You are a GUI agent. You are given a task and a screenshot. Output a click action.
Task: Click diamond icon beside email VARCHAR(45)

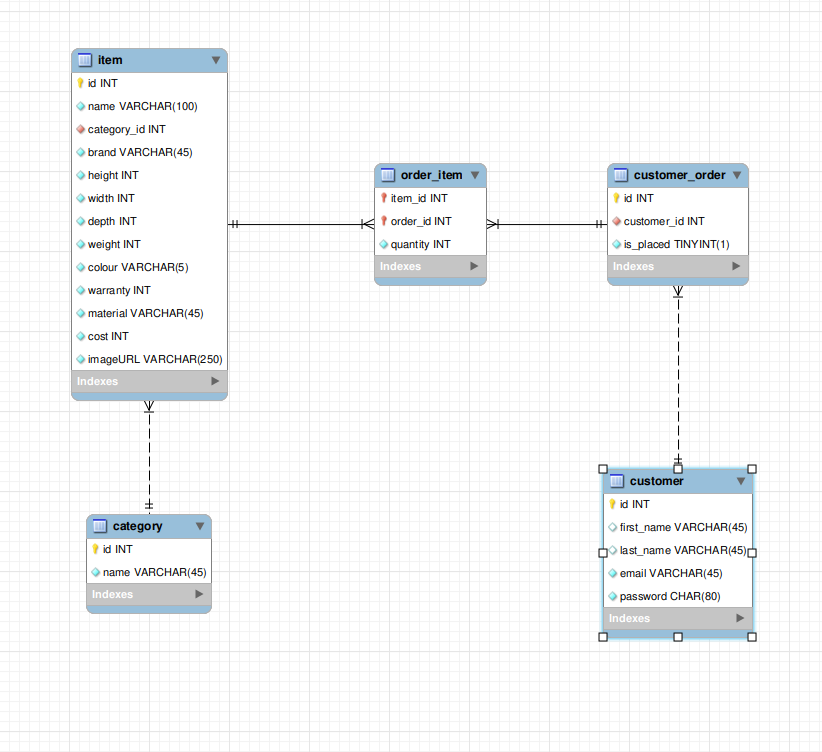(612, 573)
